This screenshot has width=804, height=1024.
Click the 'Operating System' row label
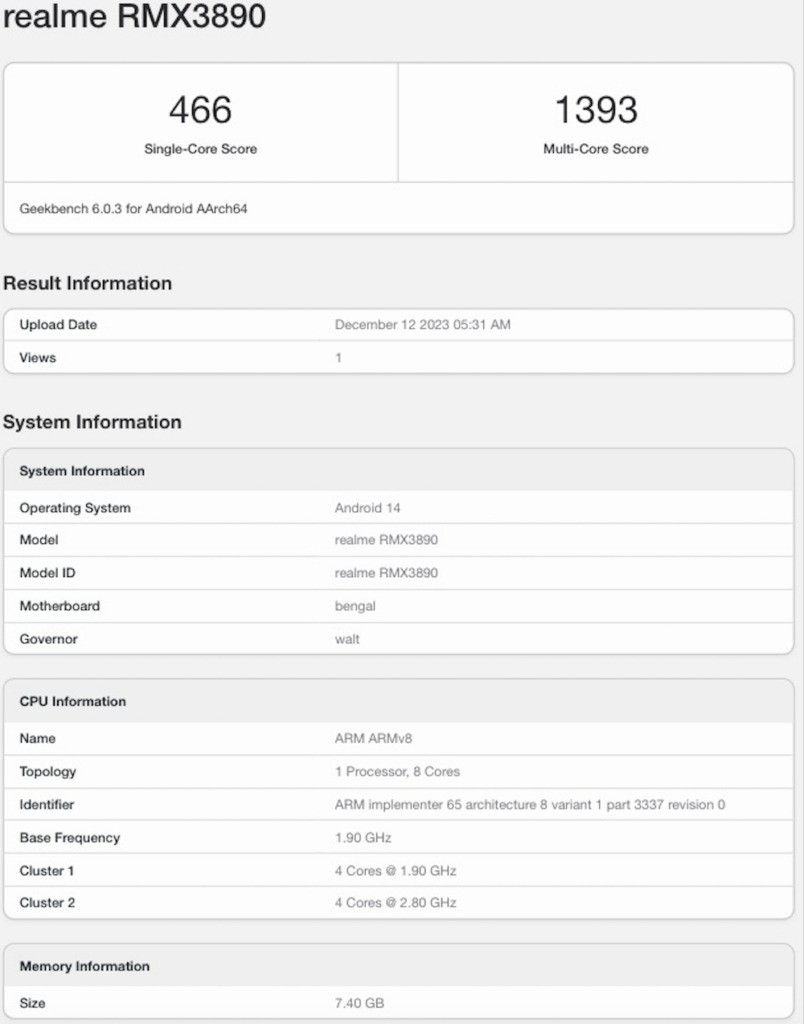click(x=75, y=508)
